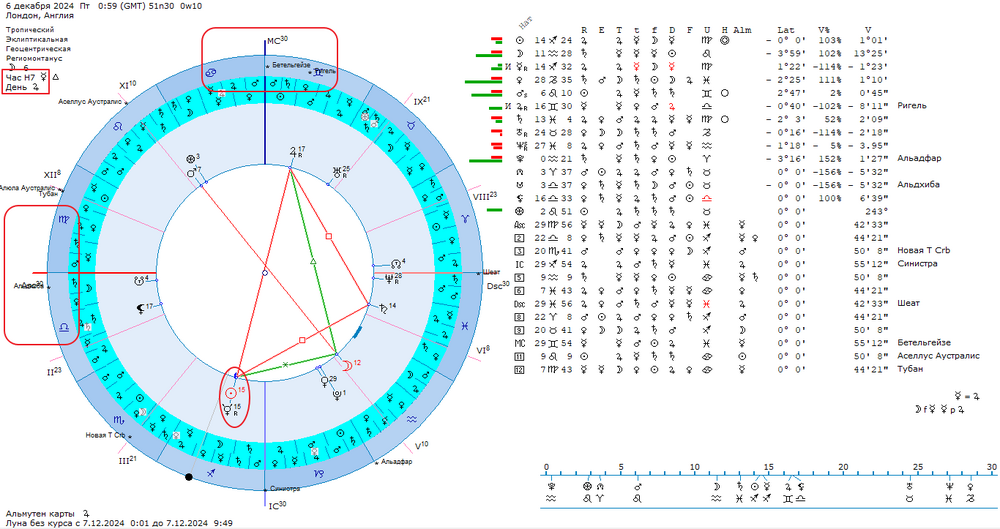Select the Asc row in the planet table
The image size is (1000, 529).
coord(702,225)
